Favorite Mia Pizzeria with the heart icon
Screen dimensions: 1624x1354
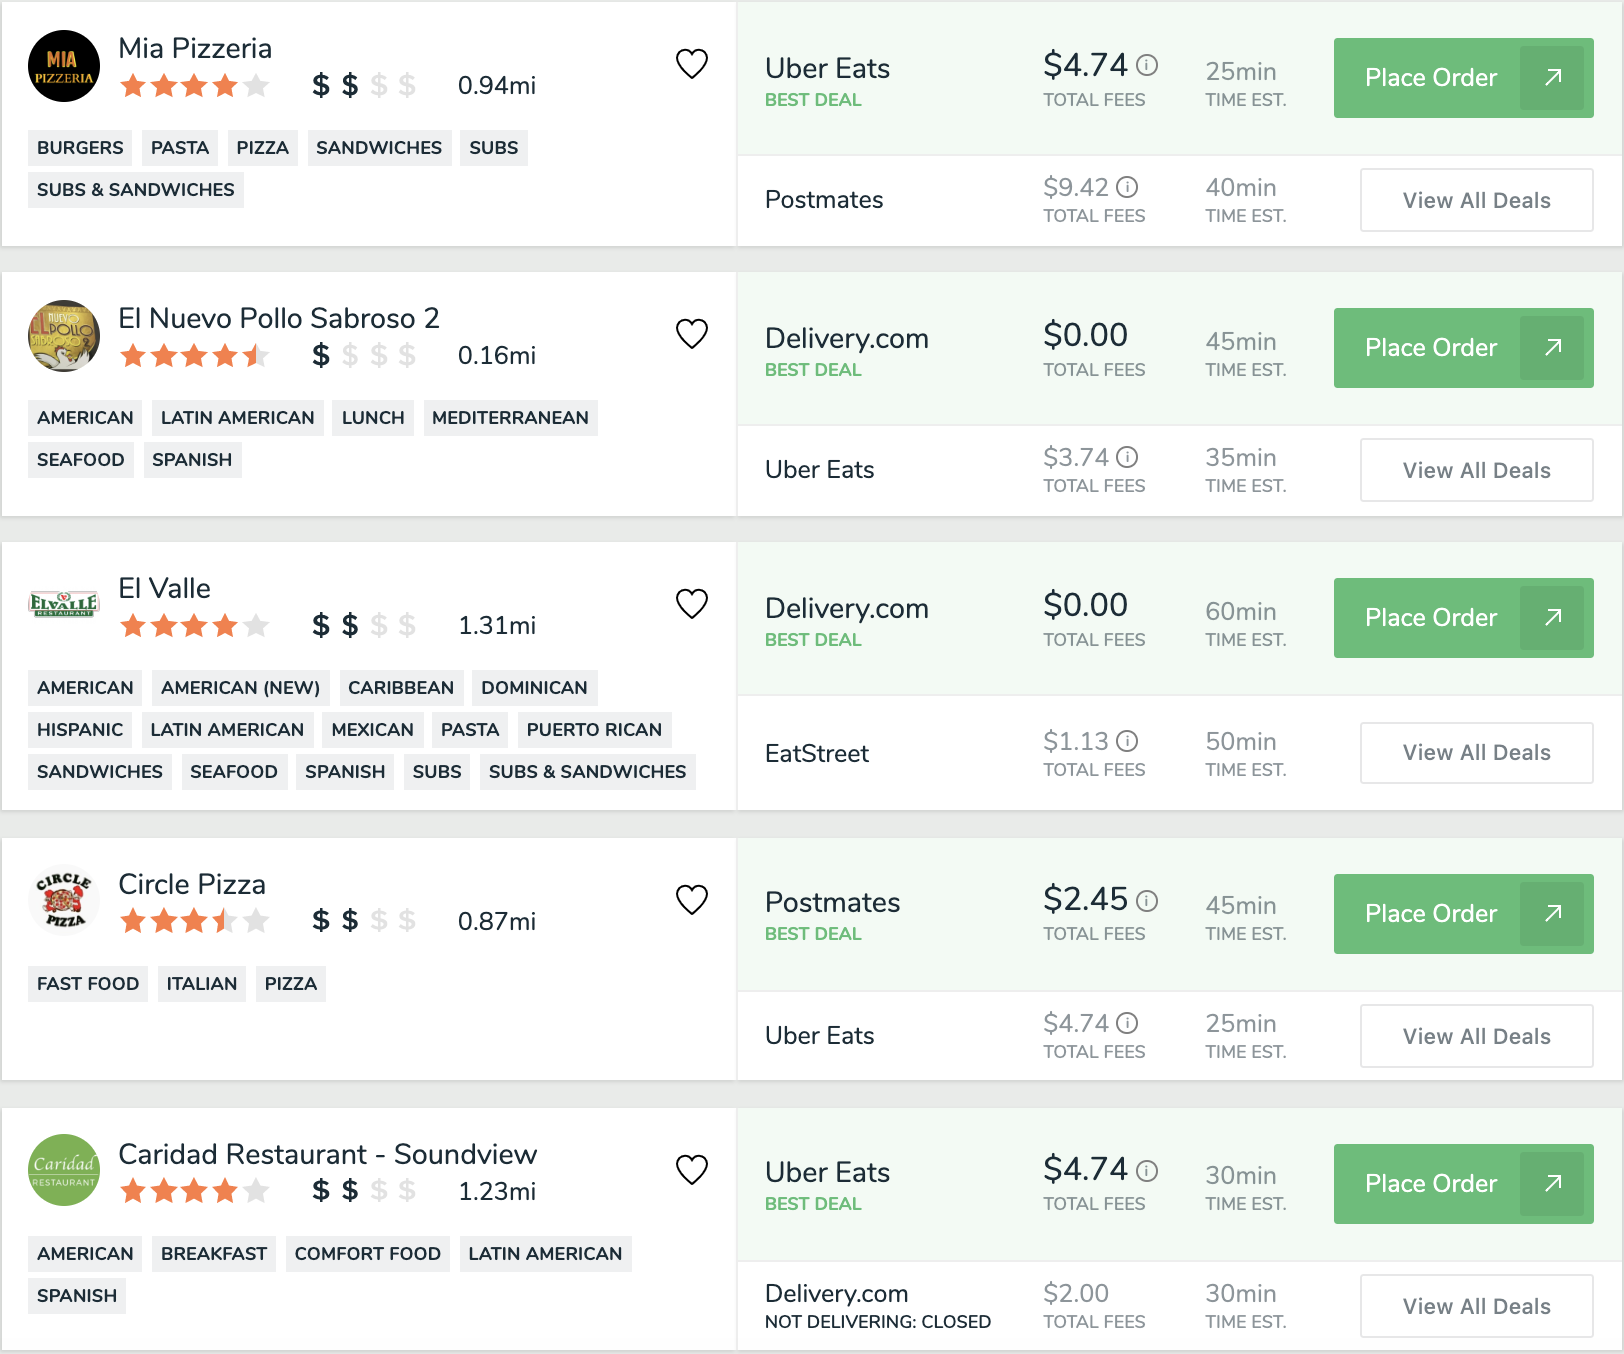point(692,64)
